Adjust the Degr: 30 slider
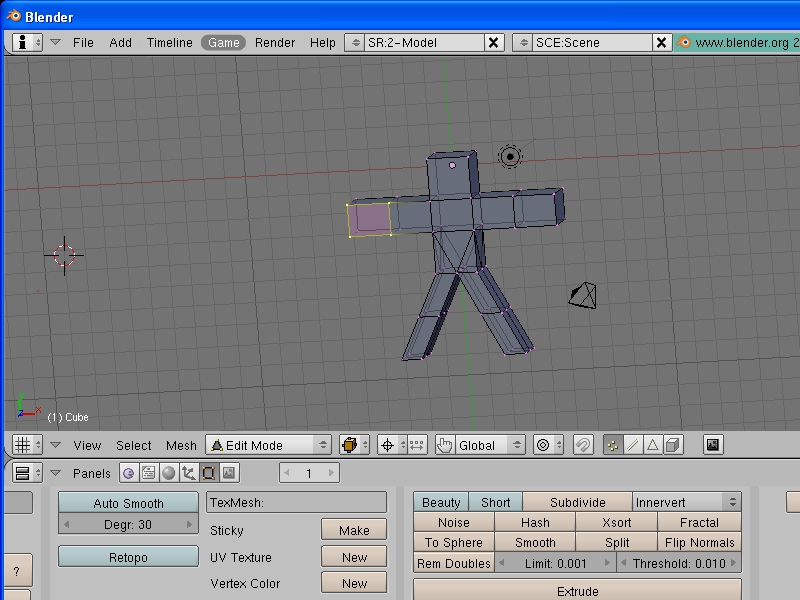Viewport: 800px width, 600px height. [x=128, y=524]
